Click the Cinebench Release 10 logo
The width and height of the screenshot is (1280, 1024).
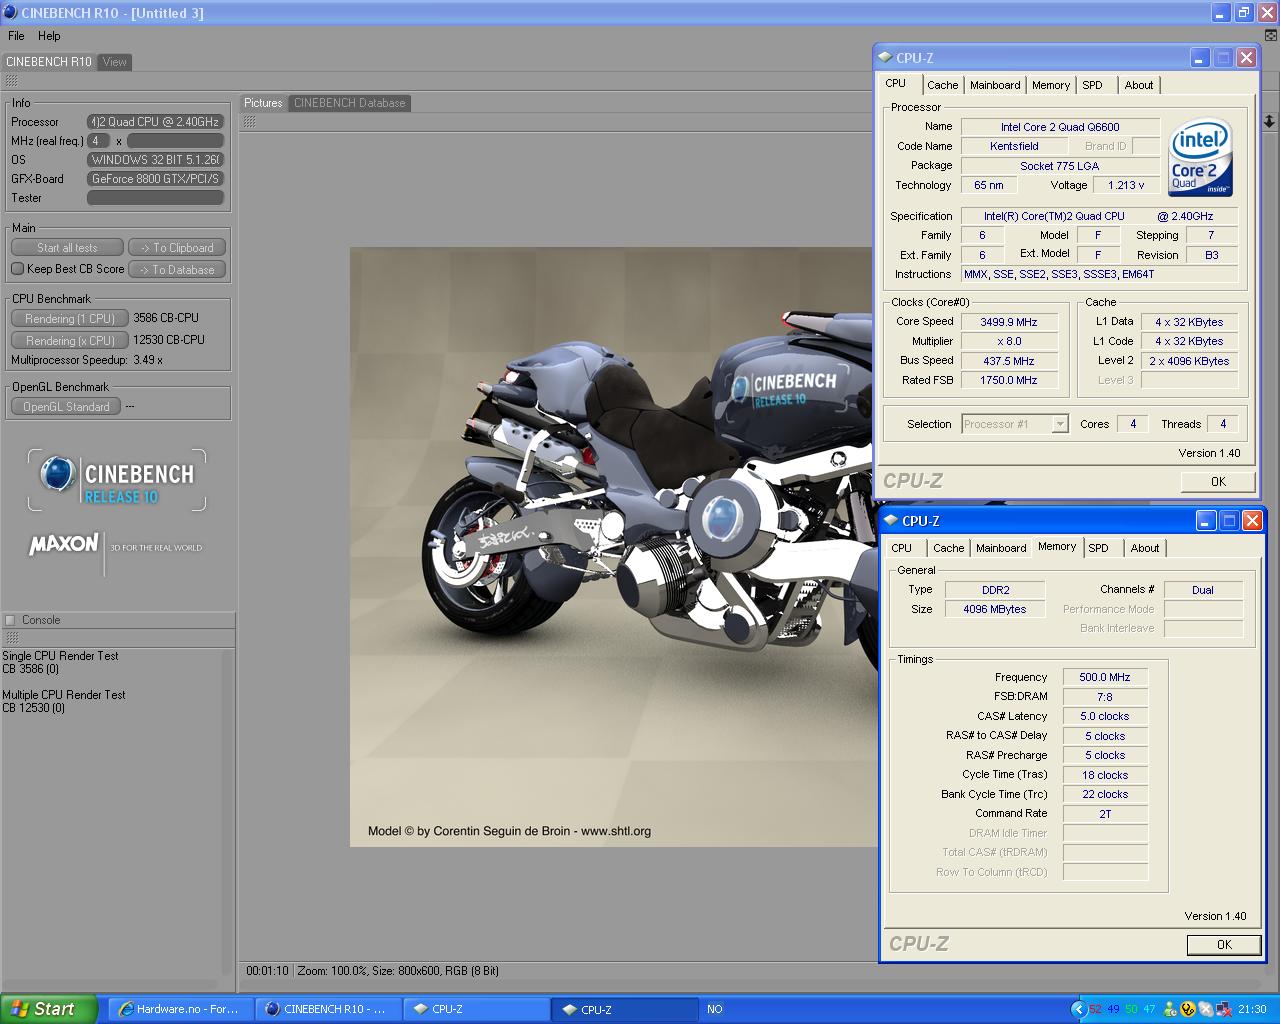pyautogui.click(x=117, y=481)
